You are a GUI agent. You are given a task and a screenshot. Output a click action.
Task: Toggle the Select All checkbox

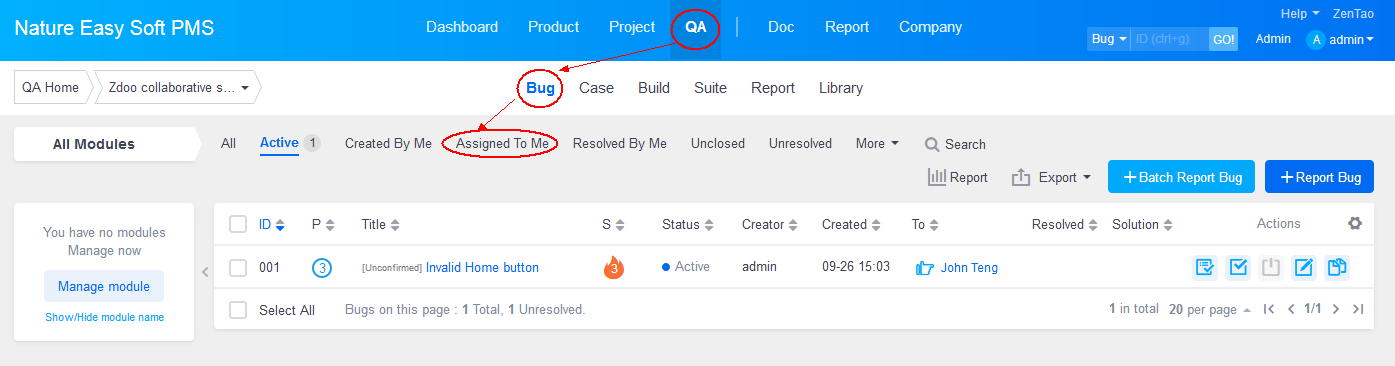(x=238, y=310)
